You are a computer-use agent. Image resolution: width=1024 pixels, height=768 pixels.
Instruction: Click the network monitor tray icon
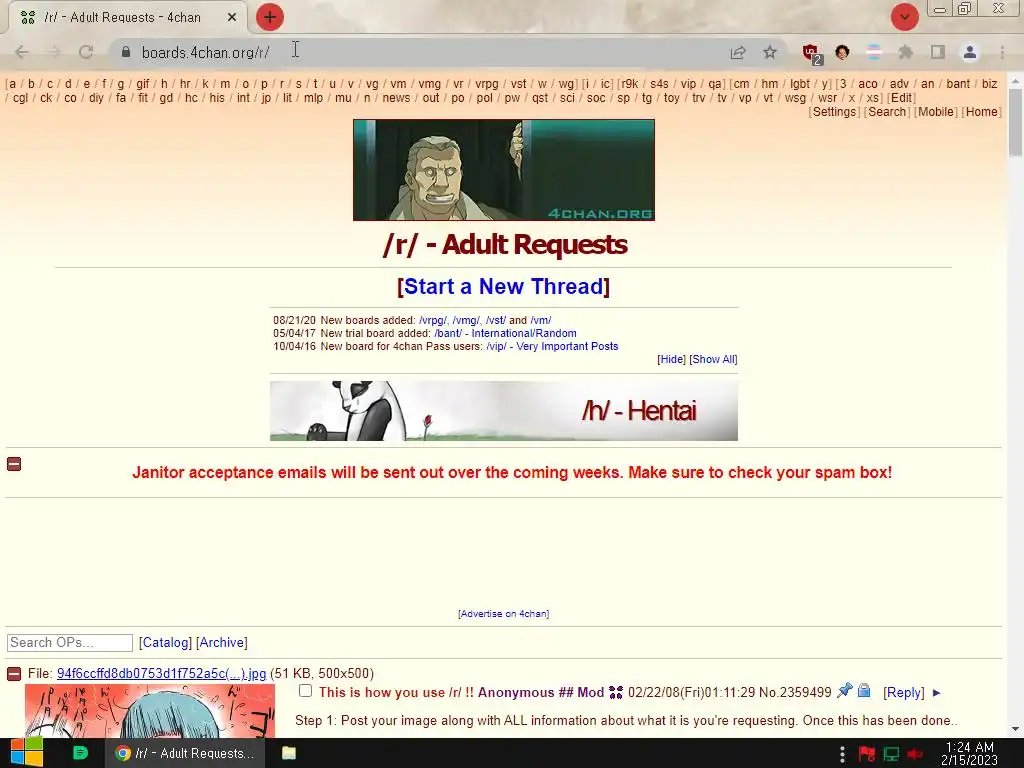(x=891, y=754)
